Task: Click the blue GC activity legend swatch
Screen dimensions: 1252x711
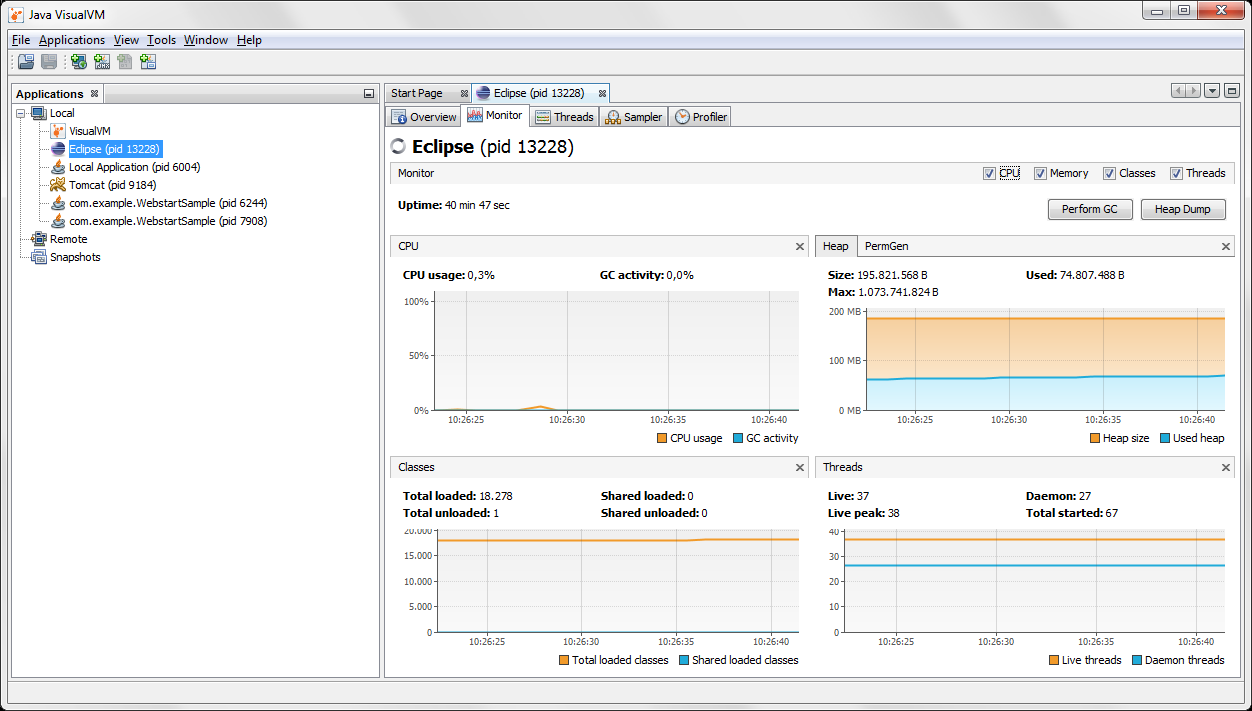Action: (x=738, y=438)
